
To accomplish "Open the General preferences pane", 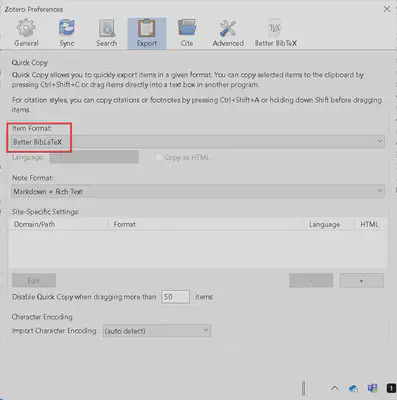I will pos(26,33).
